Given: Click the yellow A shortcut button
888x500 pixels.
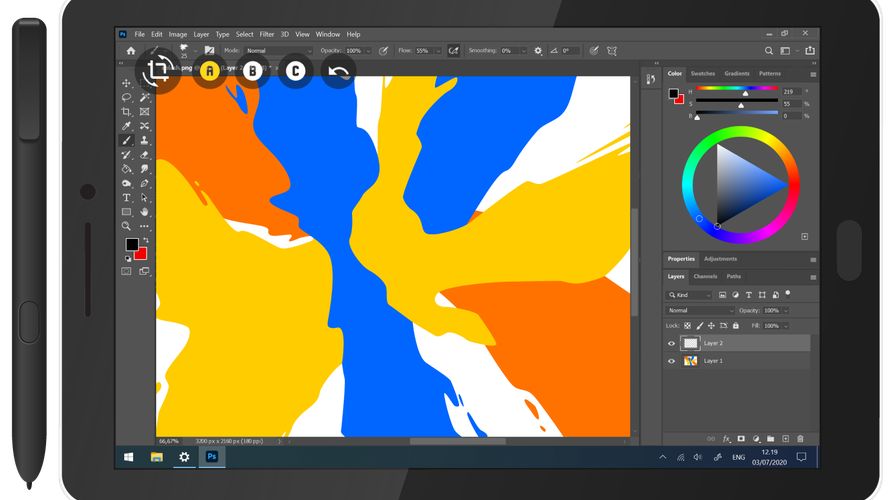Looking at the screenshot, I should 209,71.
